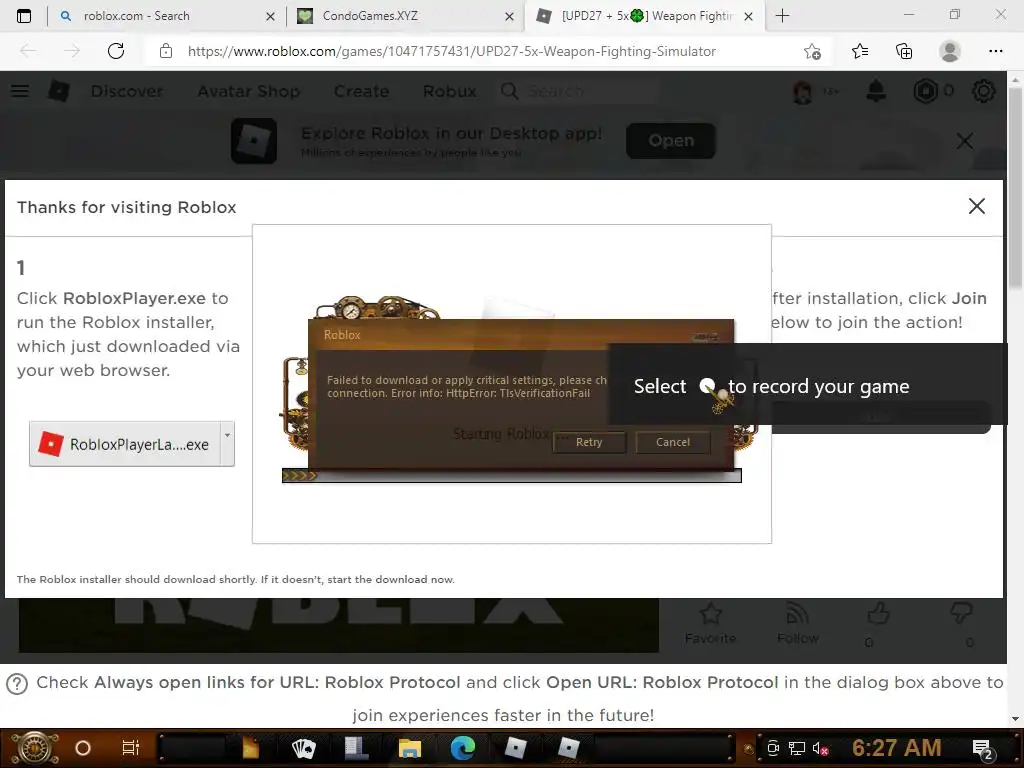The image size is (1024, 768).
Task: Click the browser tab actions icon
Action: coord(24,16)
